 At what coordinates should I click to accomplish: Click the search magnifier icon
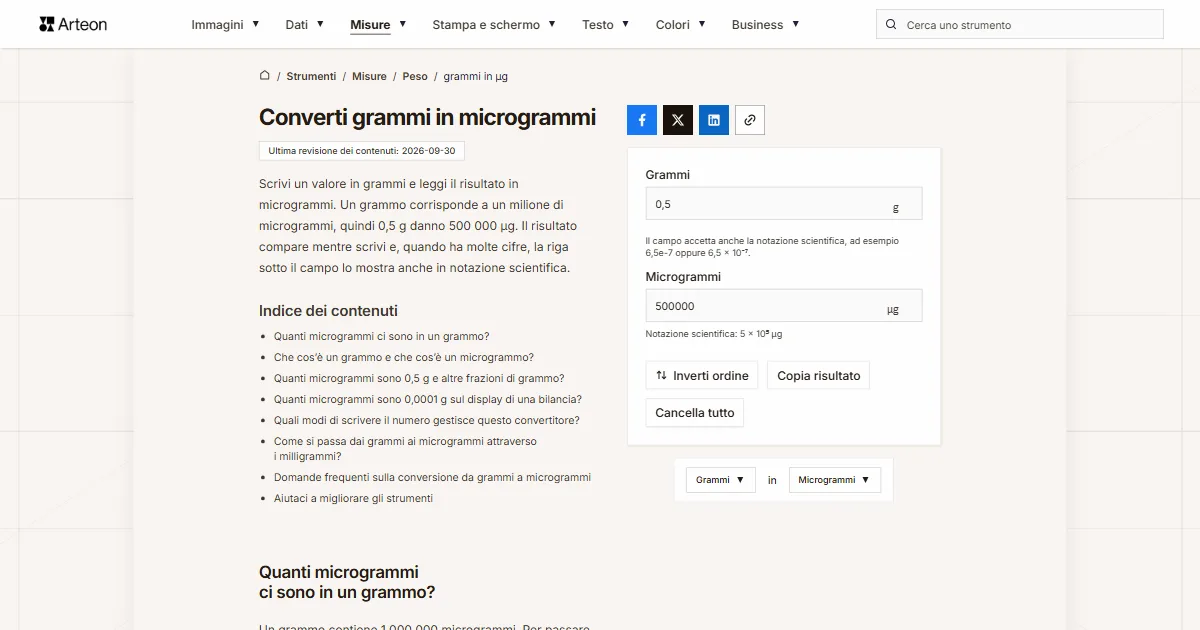pyautogui.click(x=891, y=25)
